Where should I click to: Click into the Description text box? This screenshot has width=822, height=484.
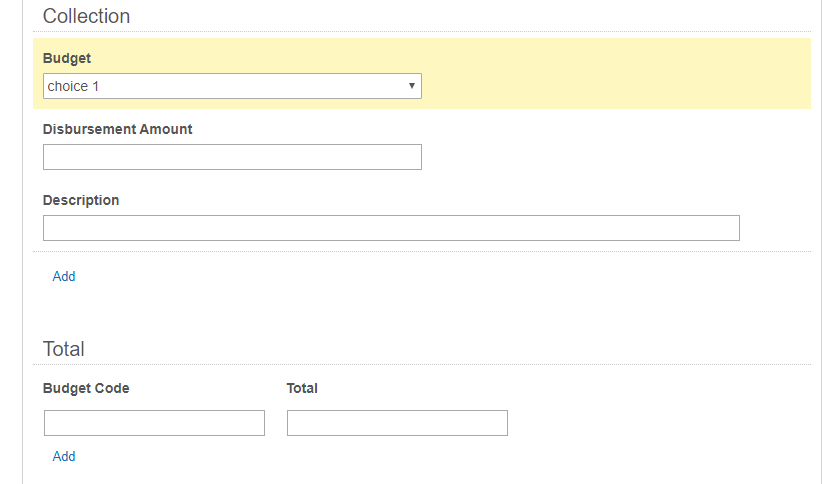[391, 228]
